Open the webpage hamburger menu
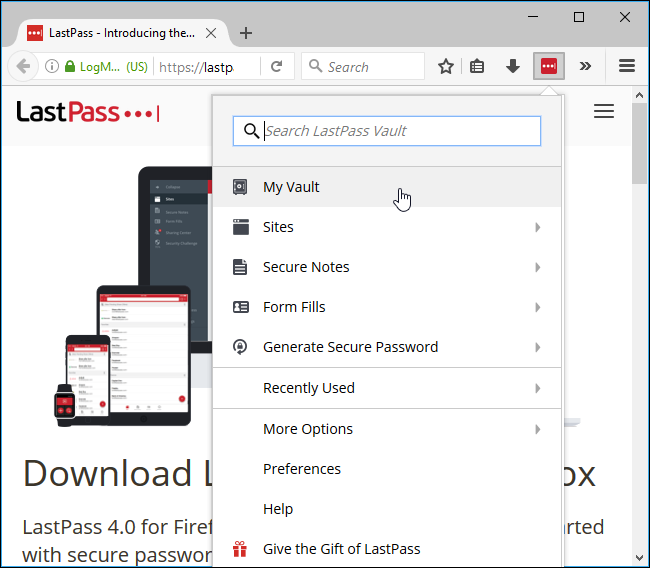 pos(604,112)
